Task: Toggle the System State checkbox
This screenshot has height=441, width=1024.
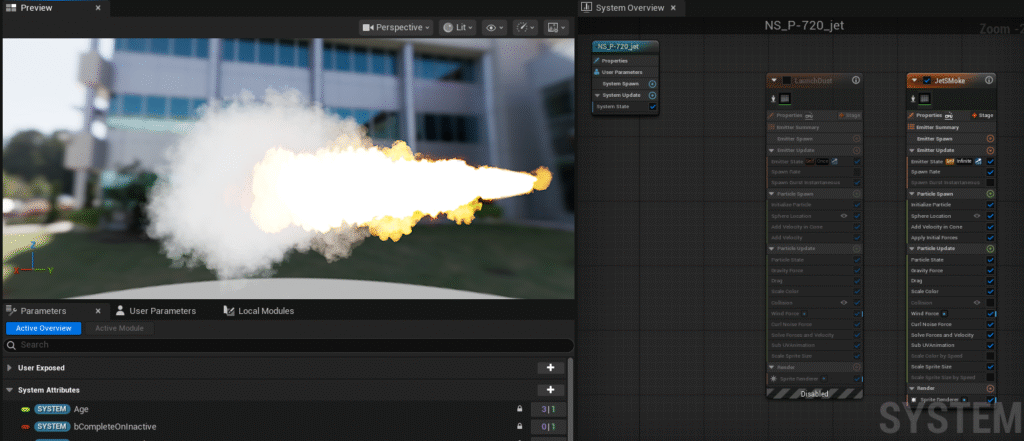Action: tap(652, 106)
